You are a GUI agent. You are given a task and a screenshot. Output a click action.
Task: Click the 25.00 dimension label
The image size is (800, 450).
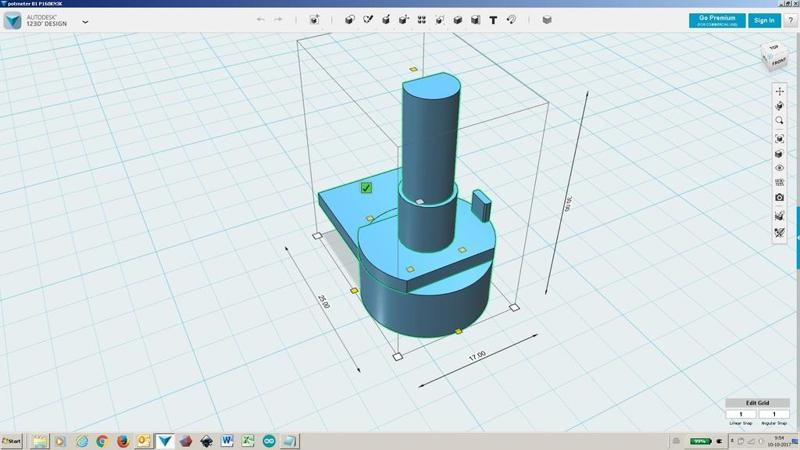323,301
